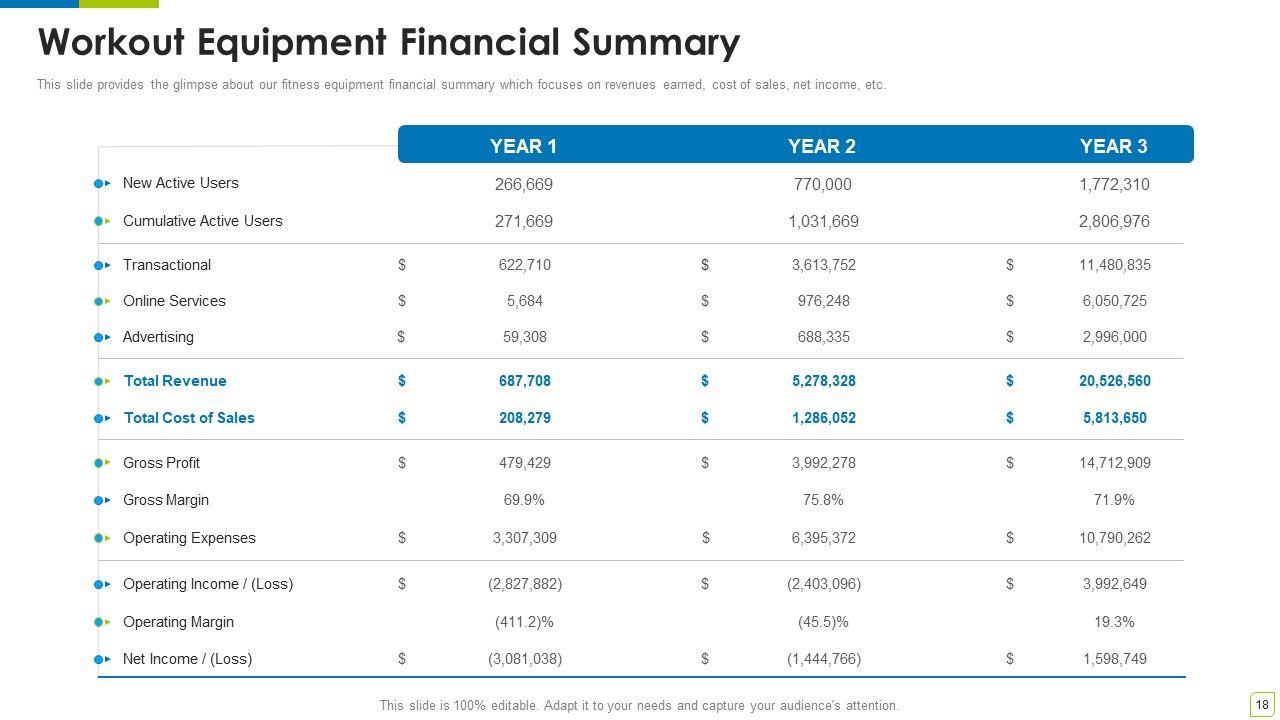The image size is (1280, 720).
Task: Click the bullet icon next to Online Services
Action: [x=102, y=301]
